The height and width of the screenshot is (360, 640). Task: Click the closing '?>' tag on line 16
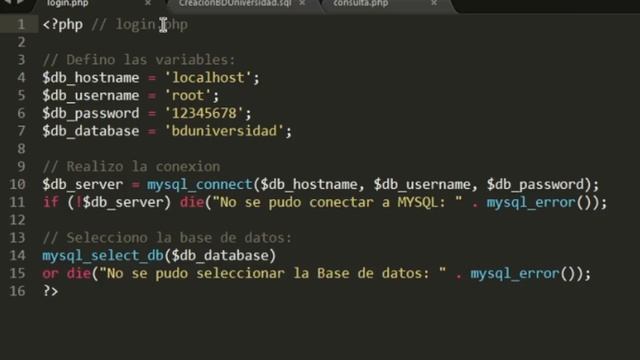(x=51, y=291)
